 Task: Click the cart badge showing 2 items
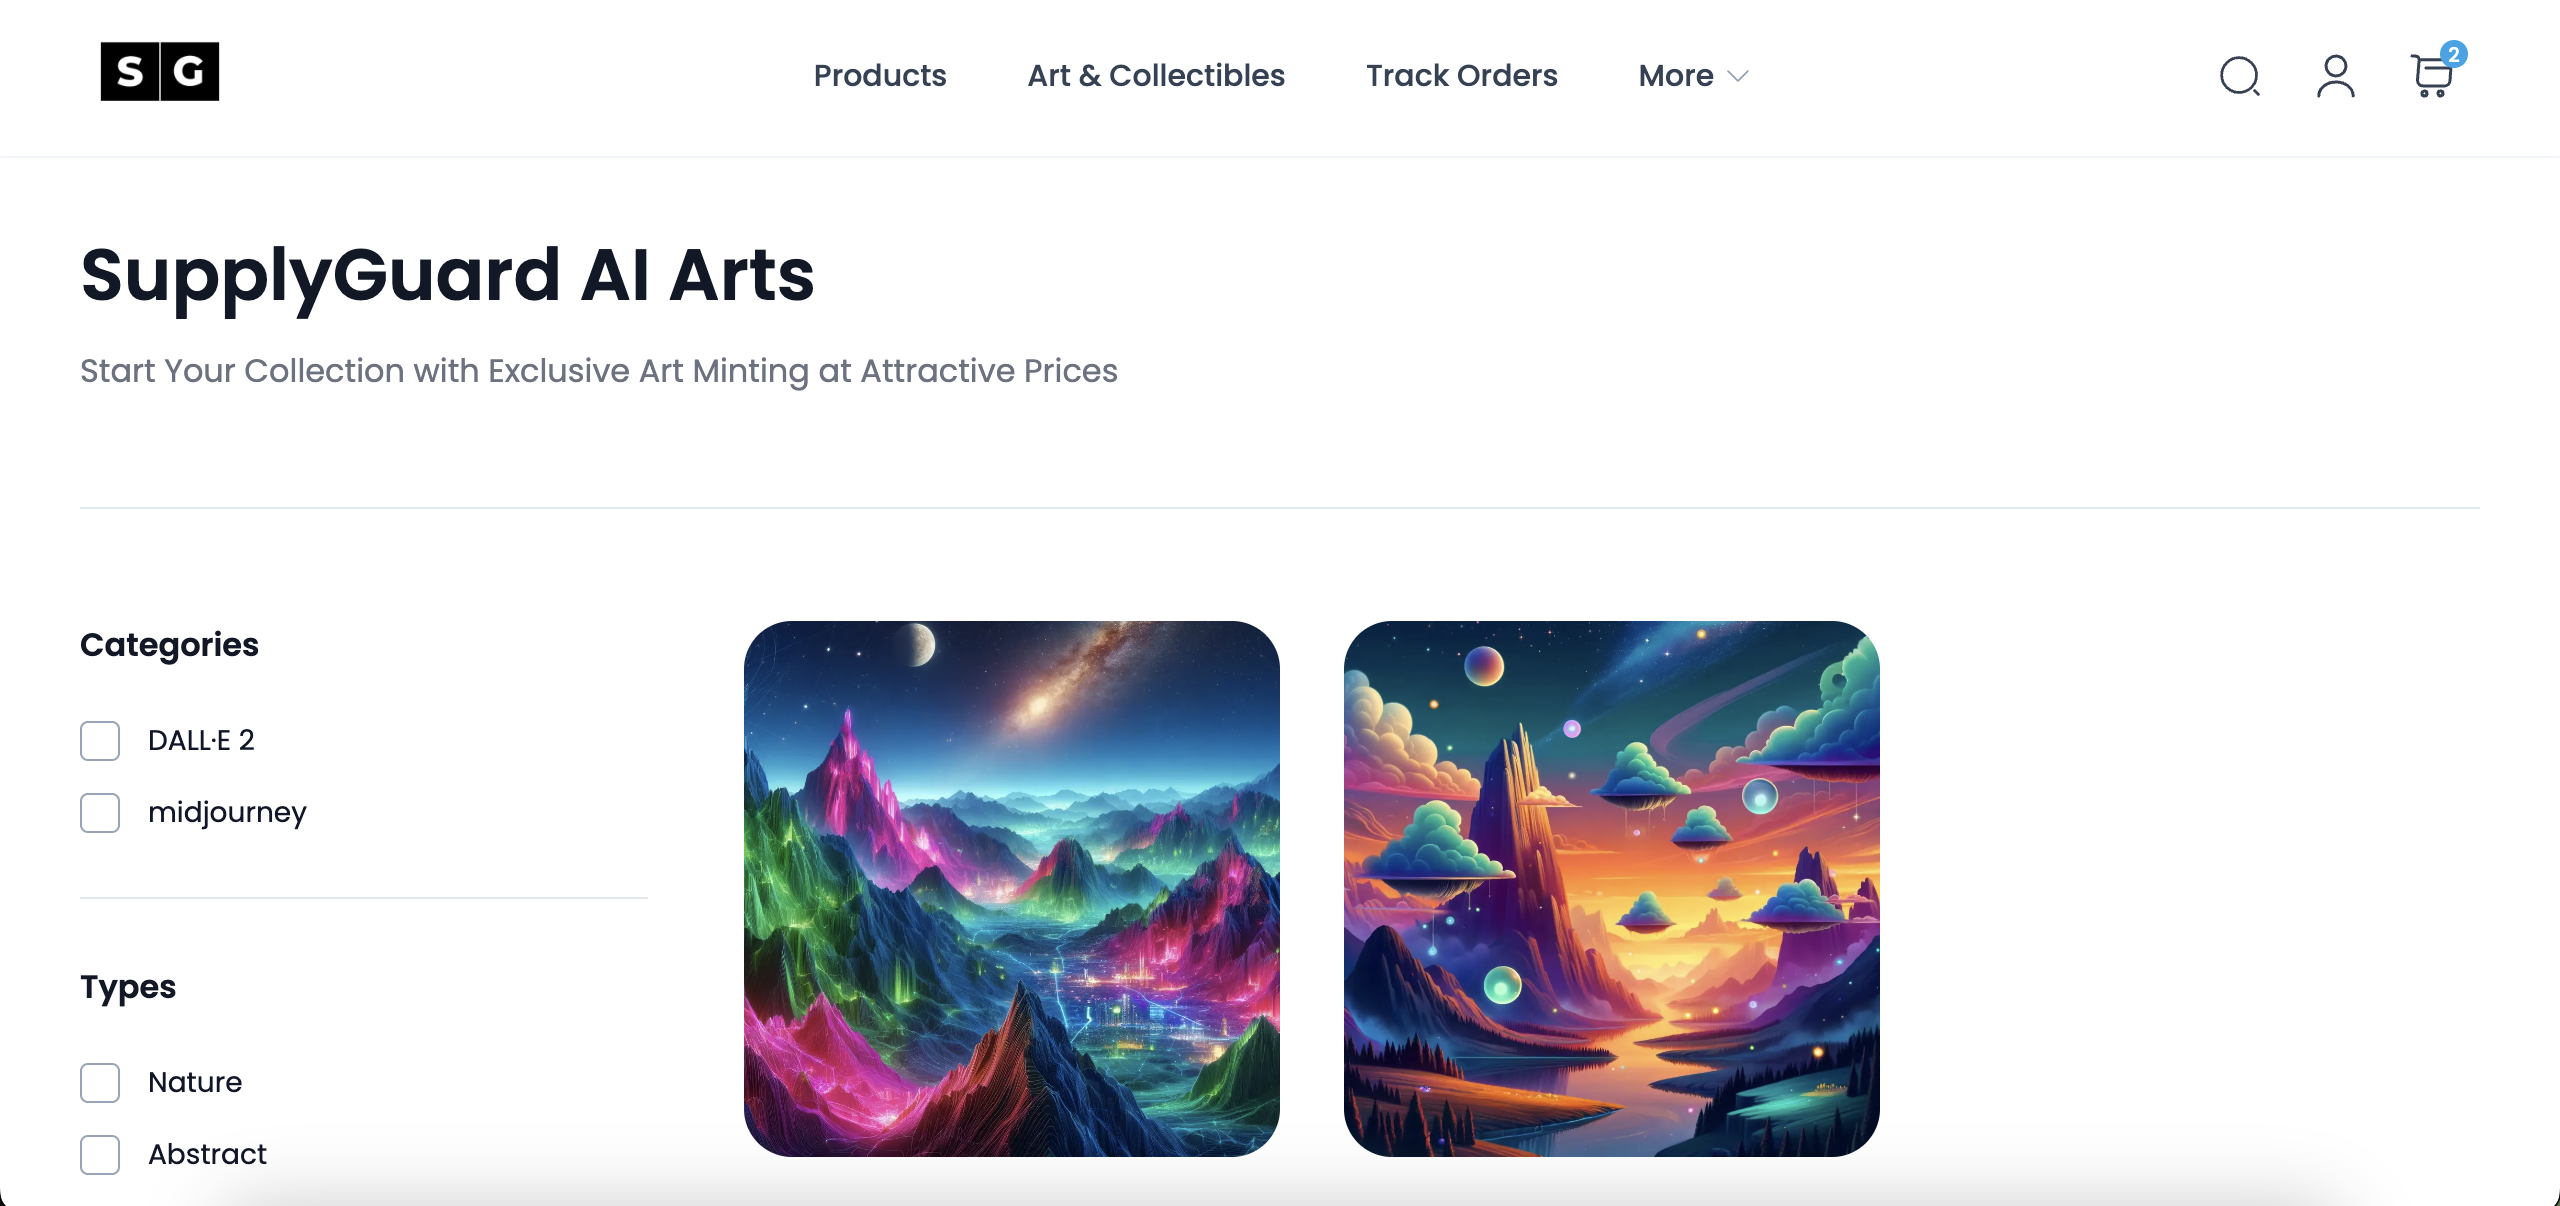(2454, 54)
